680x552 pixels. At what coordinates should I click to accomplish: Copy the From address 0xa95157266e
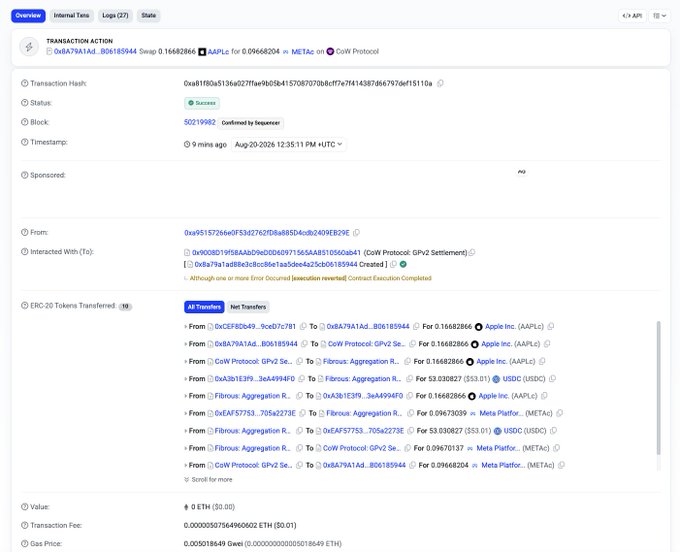(x=356, y=233)
